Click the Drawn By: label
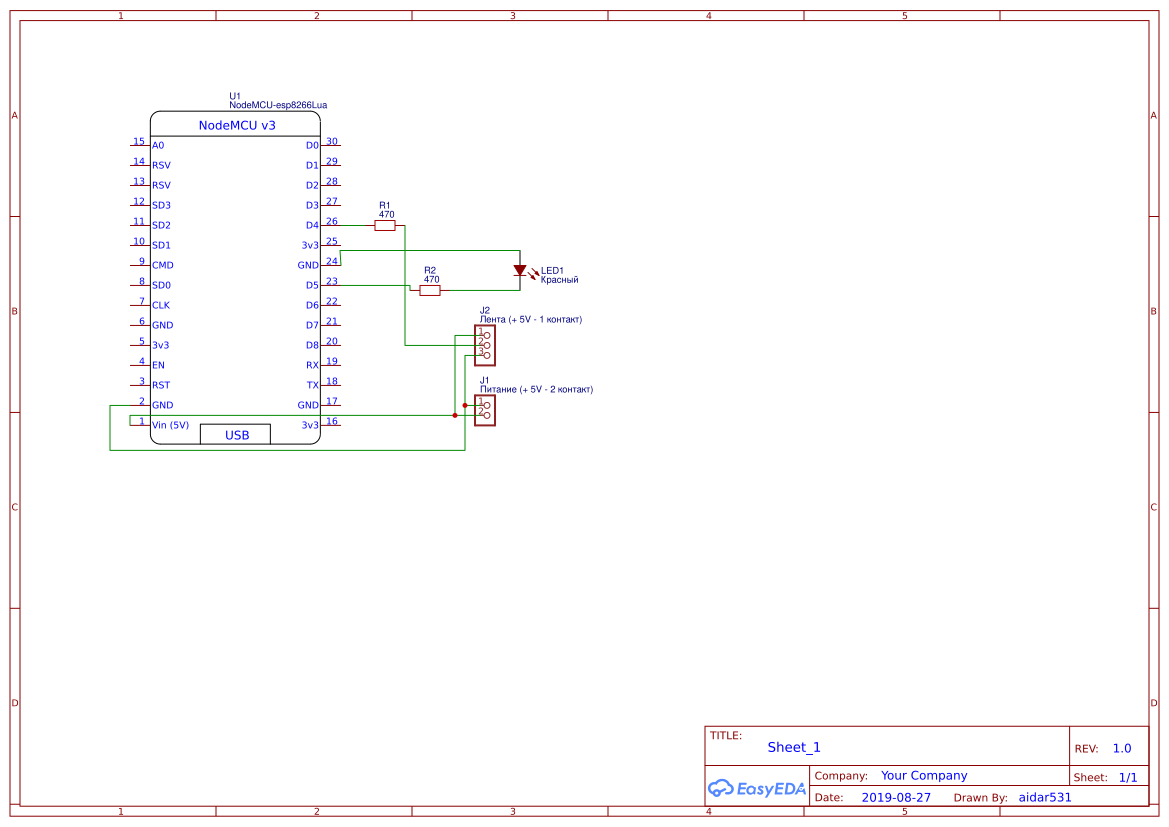The image size is (1169, 827). click(x=980, y=798)
